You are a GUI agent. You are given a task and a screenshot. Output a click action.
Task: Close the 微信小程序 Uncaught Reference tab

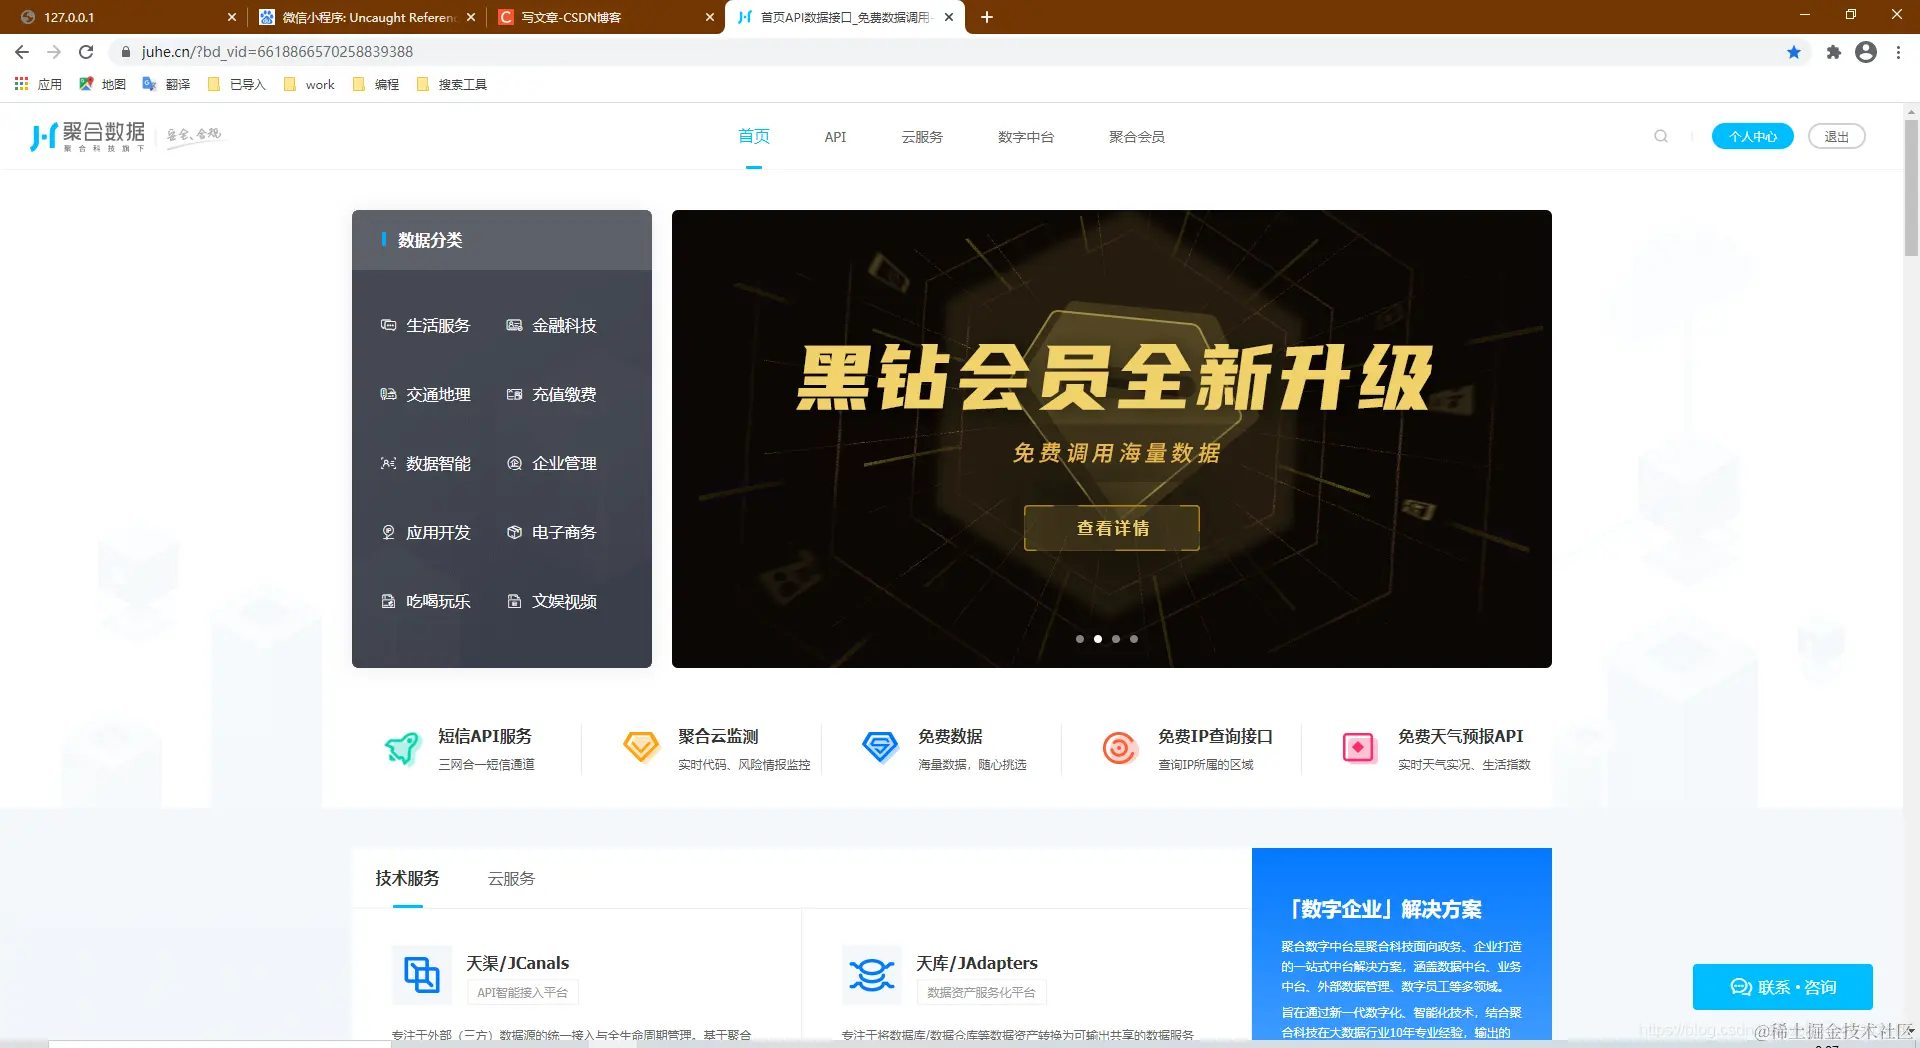point(472,17)
